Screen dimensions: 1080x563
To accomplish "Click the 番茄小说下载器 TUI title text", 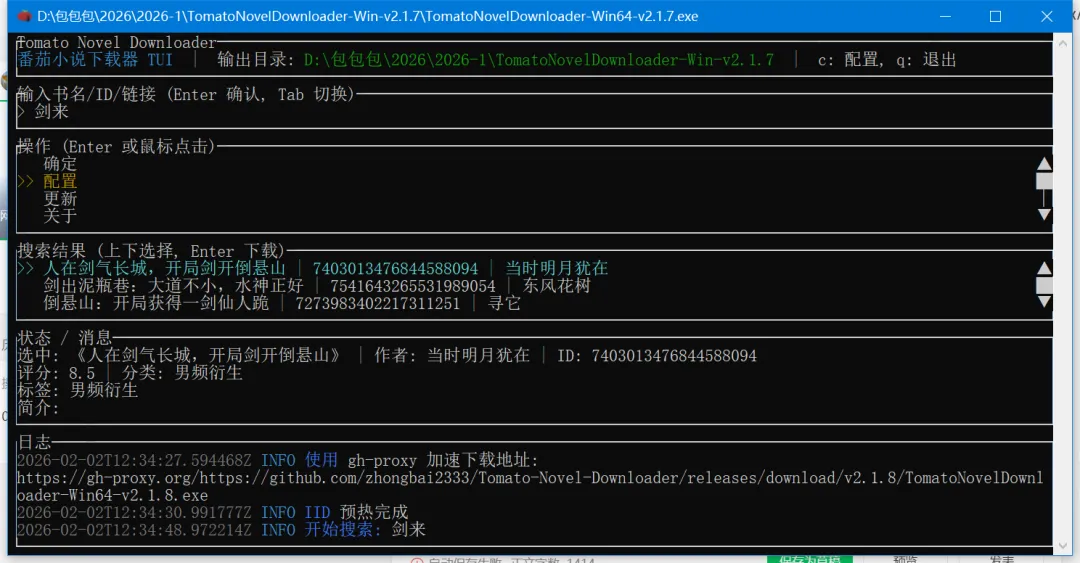I will pyautogui.click(x=95, y=59).
